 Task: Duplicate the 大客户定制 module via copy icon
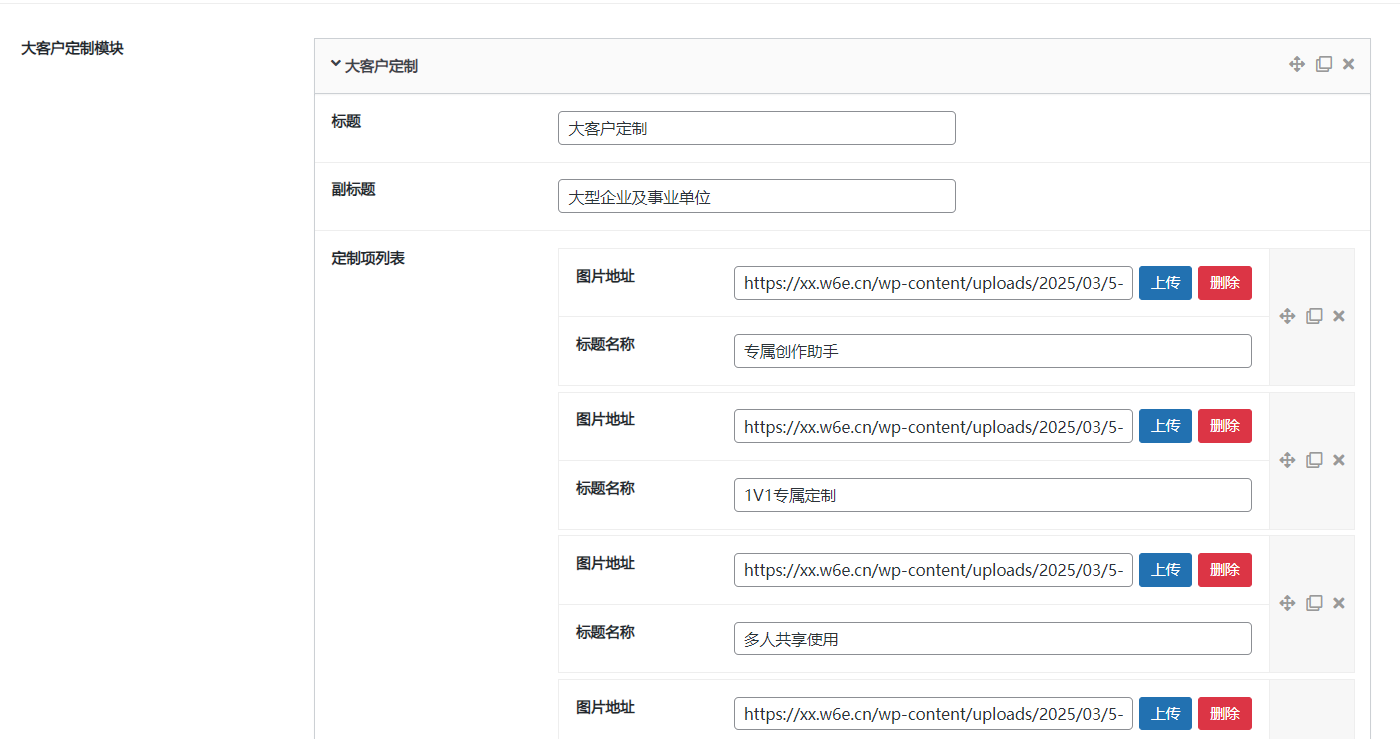(1323, 64)
